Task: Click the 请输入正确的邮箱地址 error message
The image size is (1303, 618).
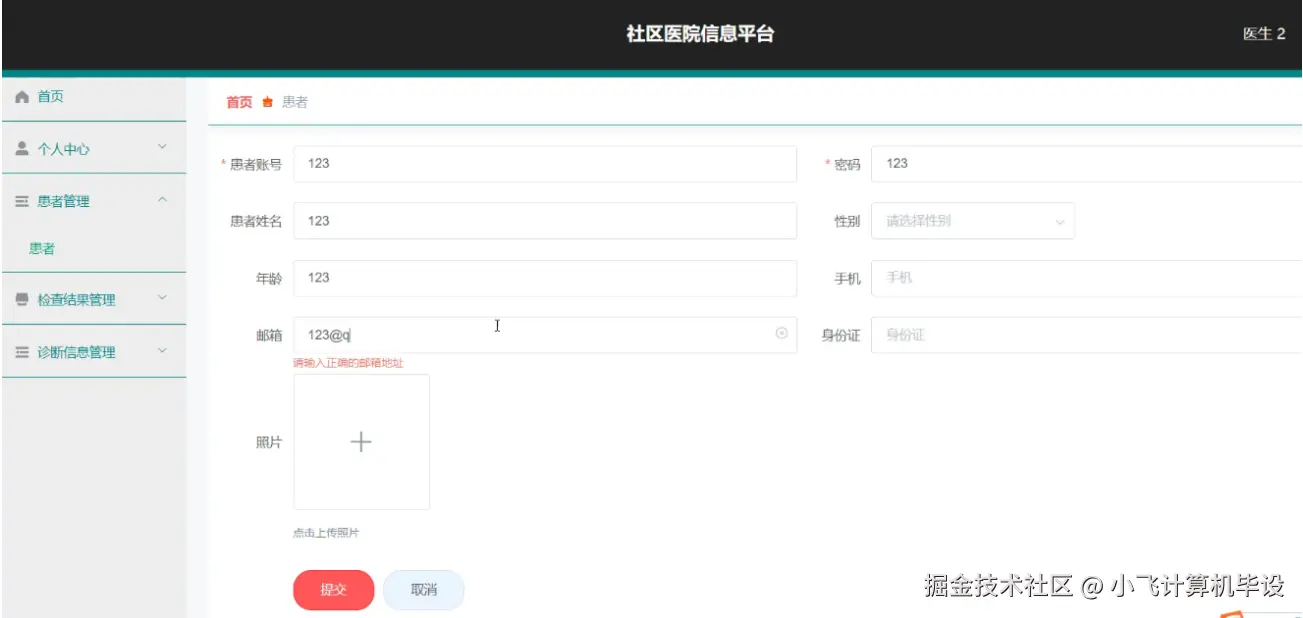Action: tap(348, 363)
